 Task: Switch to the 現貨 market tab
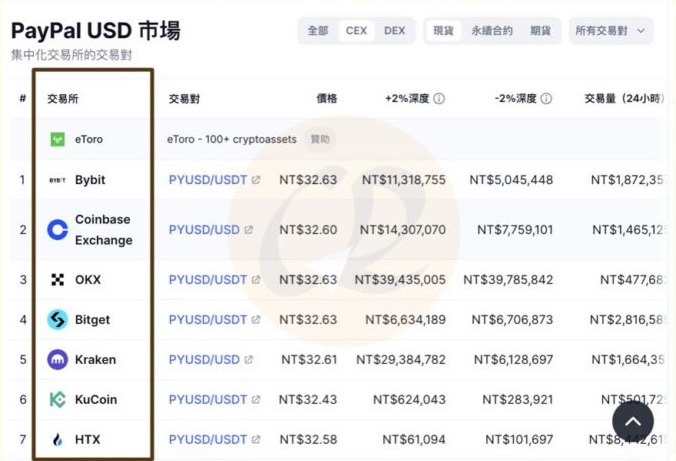click(444, 31)
